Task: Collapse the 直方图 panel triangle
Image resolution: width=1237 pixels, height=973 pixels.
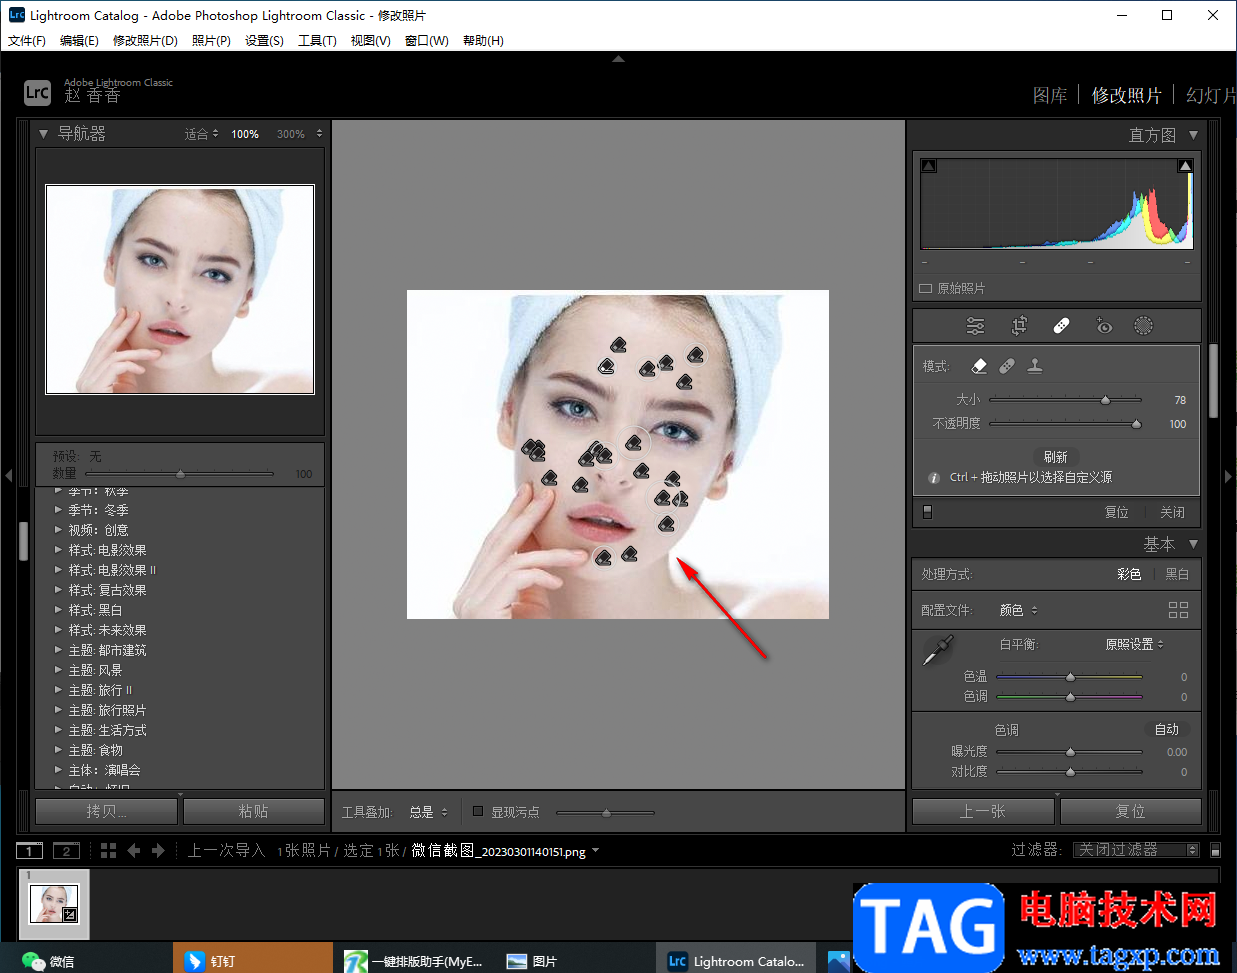Action: click(1193, 135)
